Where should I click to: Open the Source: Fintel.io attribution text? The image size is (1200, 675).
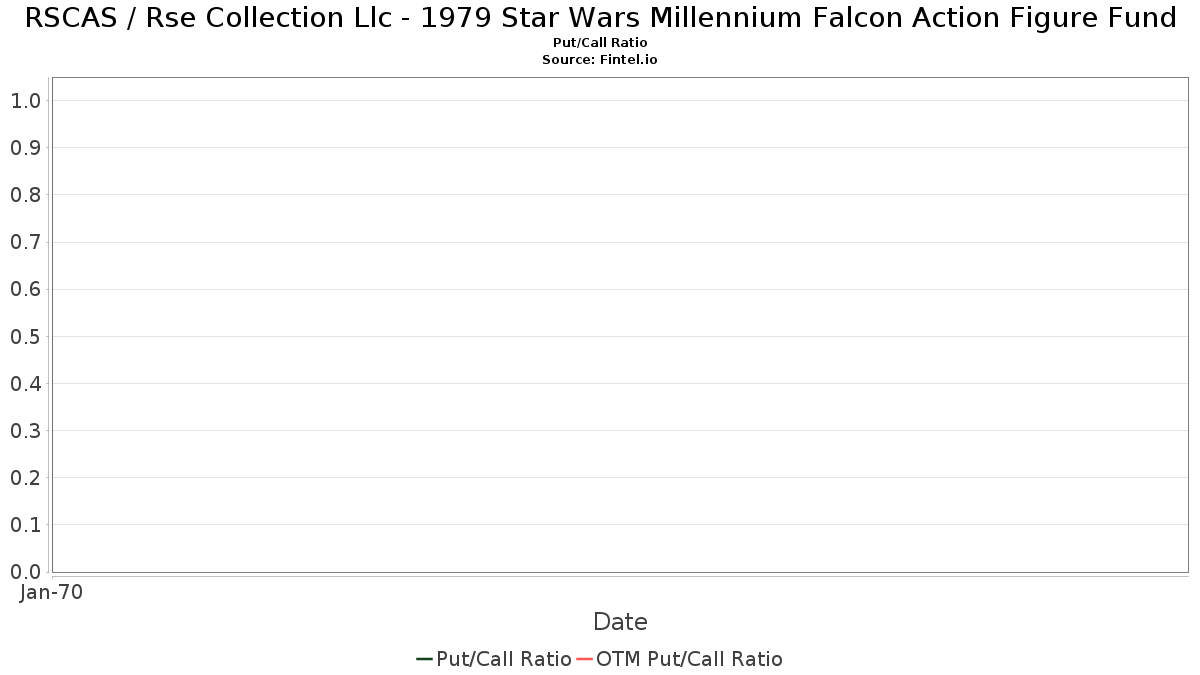(x=600, y=60)
